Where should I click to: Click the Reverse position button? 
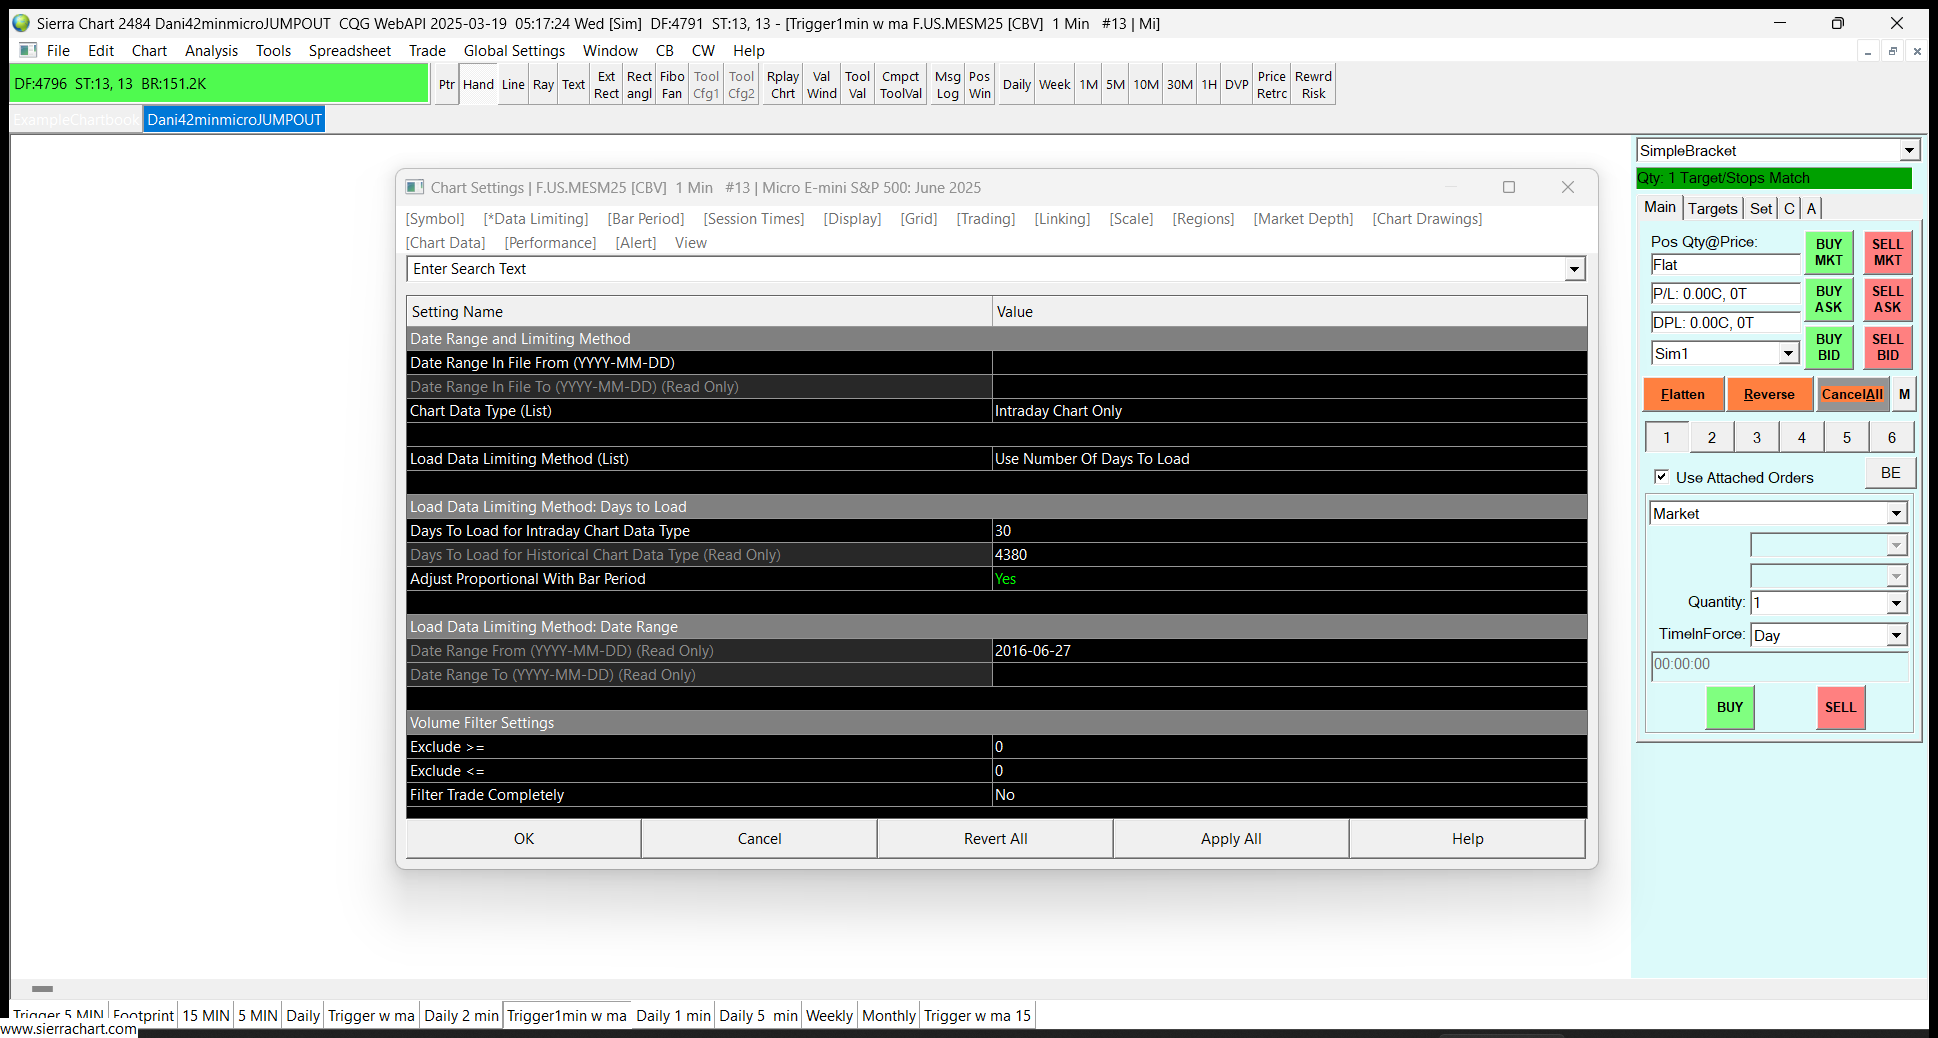(x=1769, y=394)
